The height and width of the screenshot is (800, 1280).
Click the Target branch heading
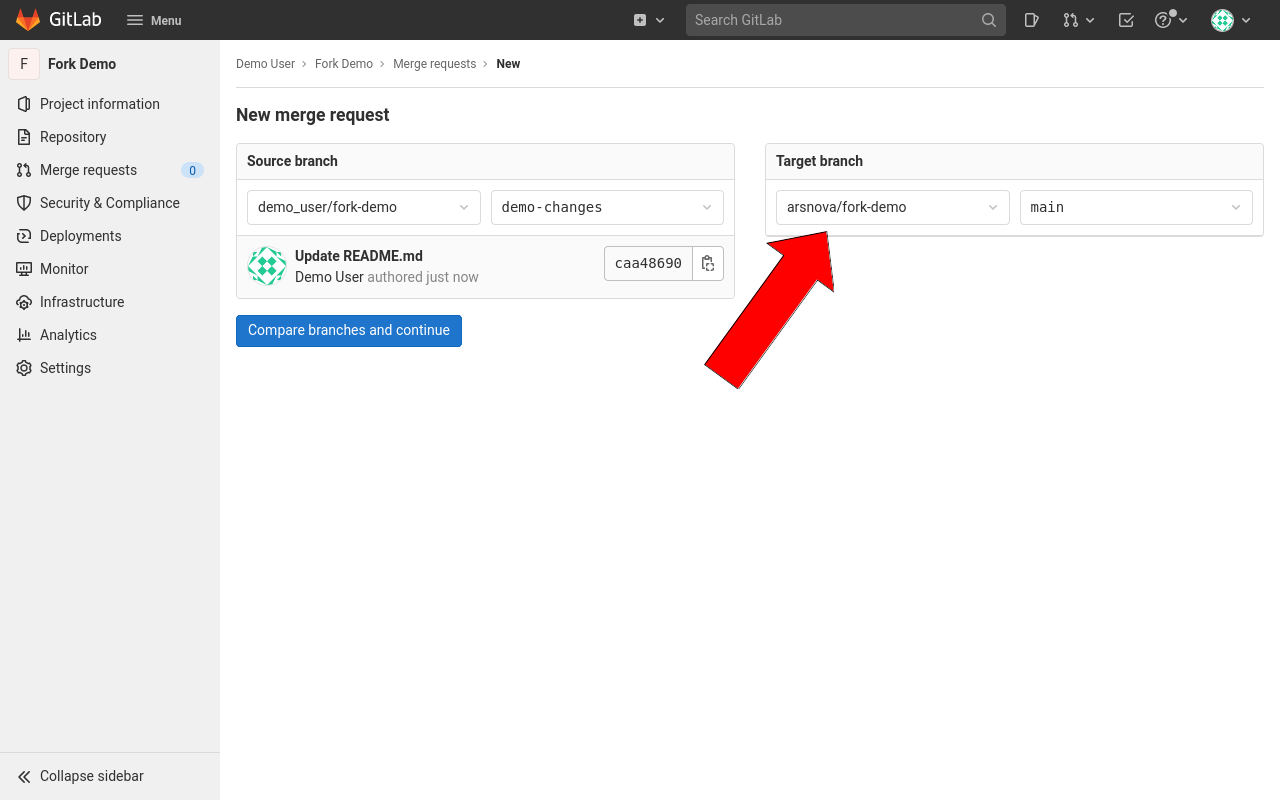(819, 161)
